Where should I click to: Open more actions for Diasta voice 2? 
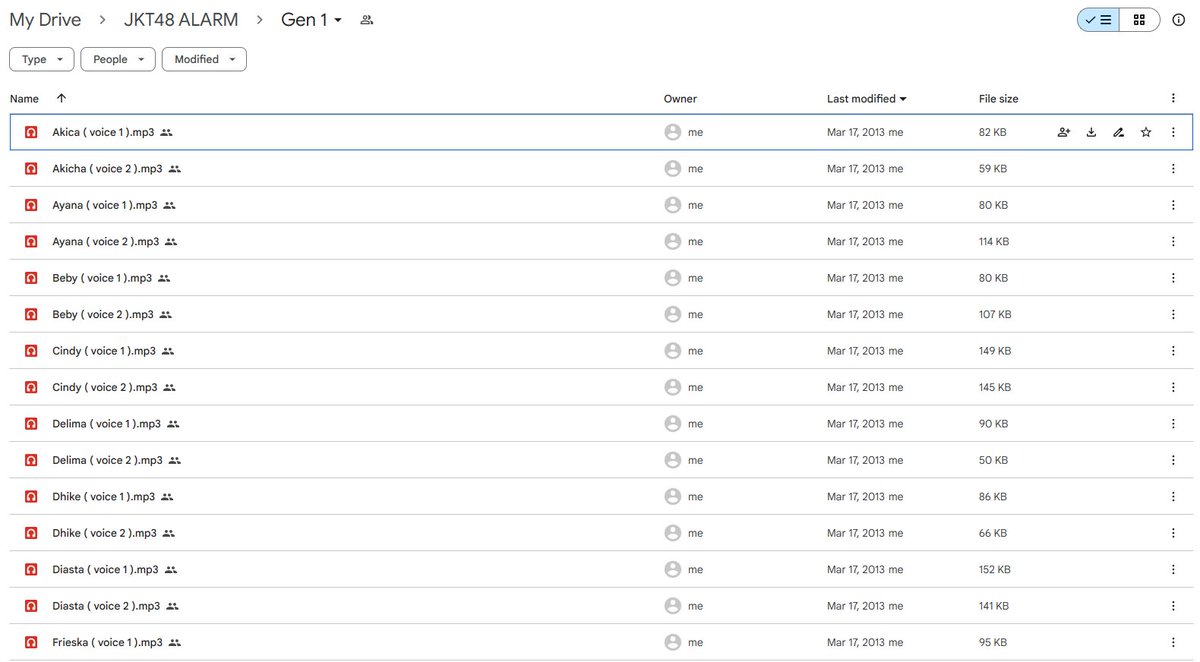point(1173,606)
